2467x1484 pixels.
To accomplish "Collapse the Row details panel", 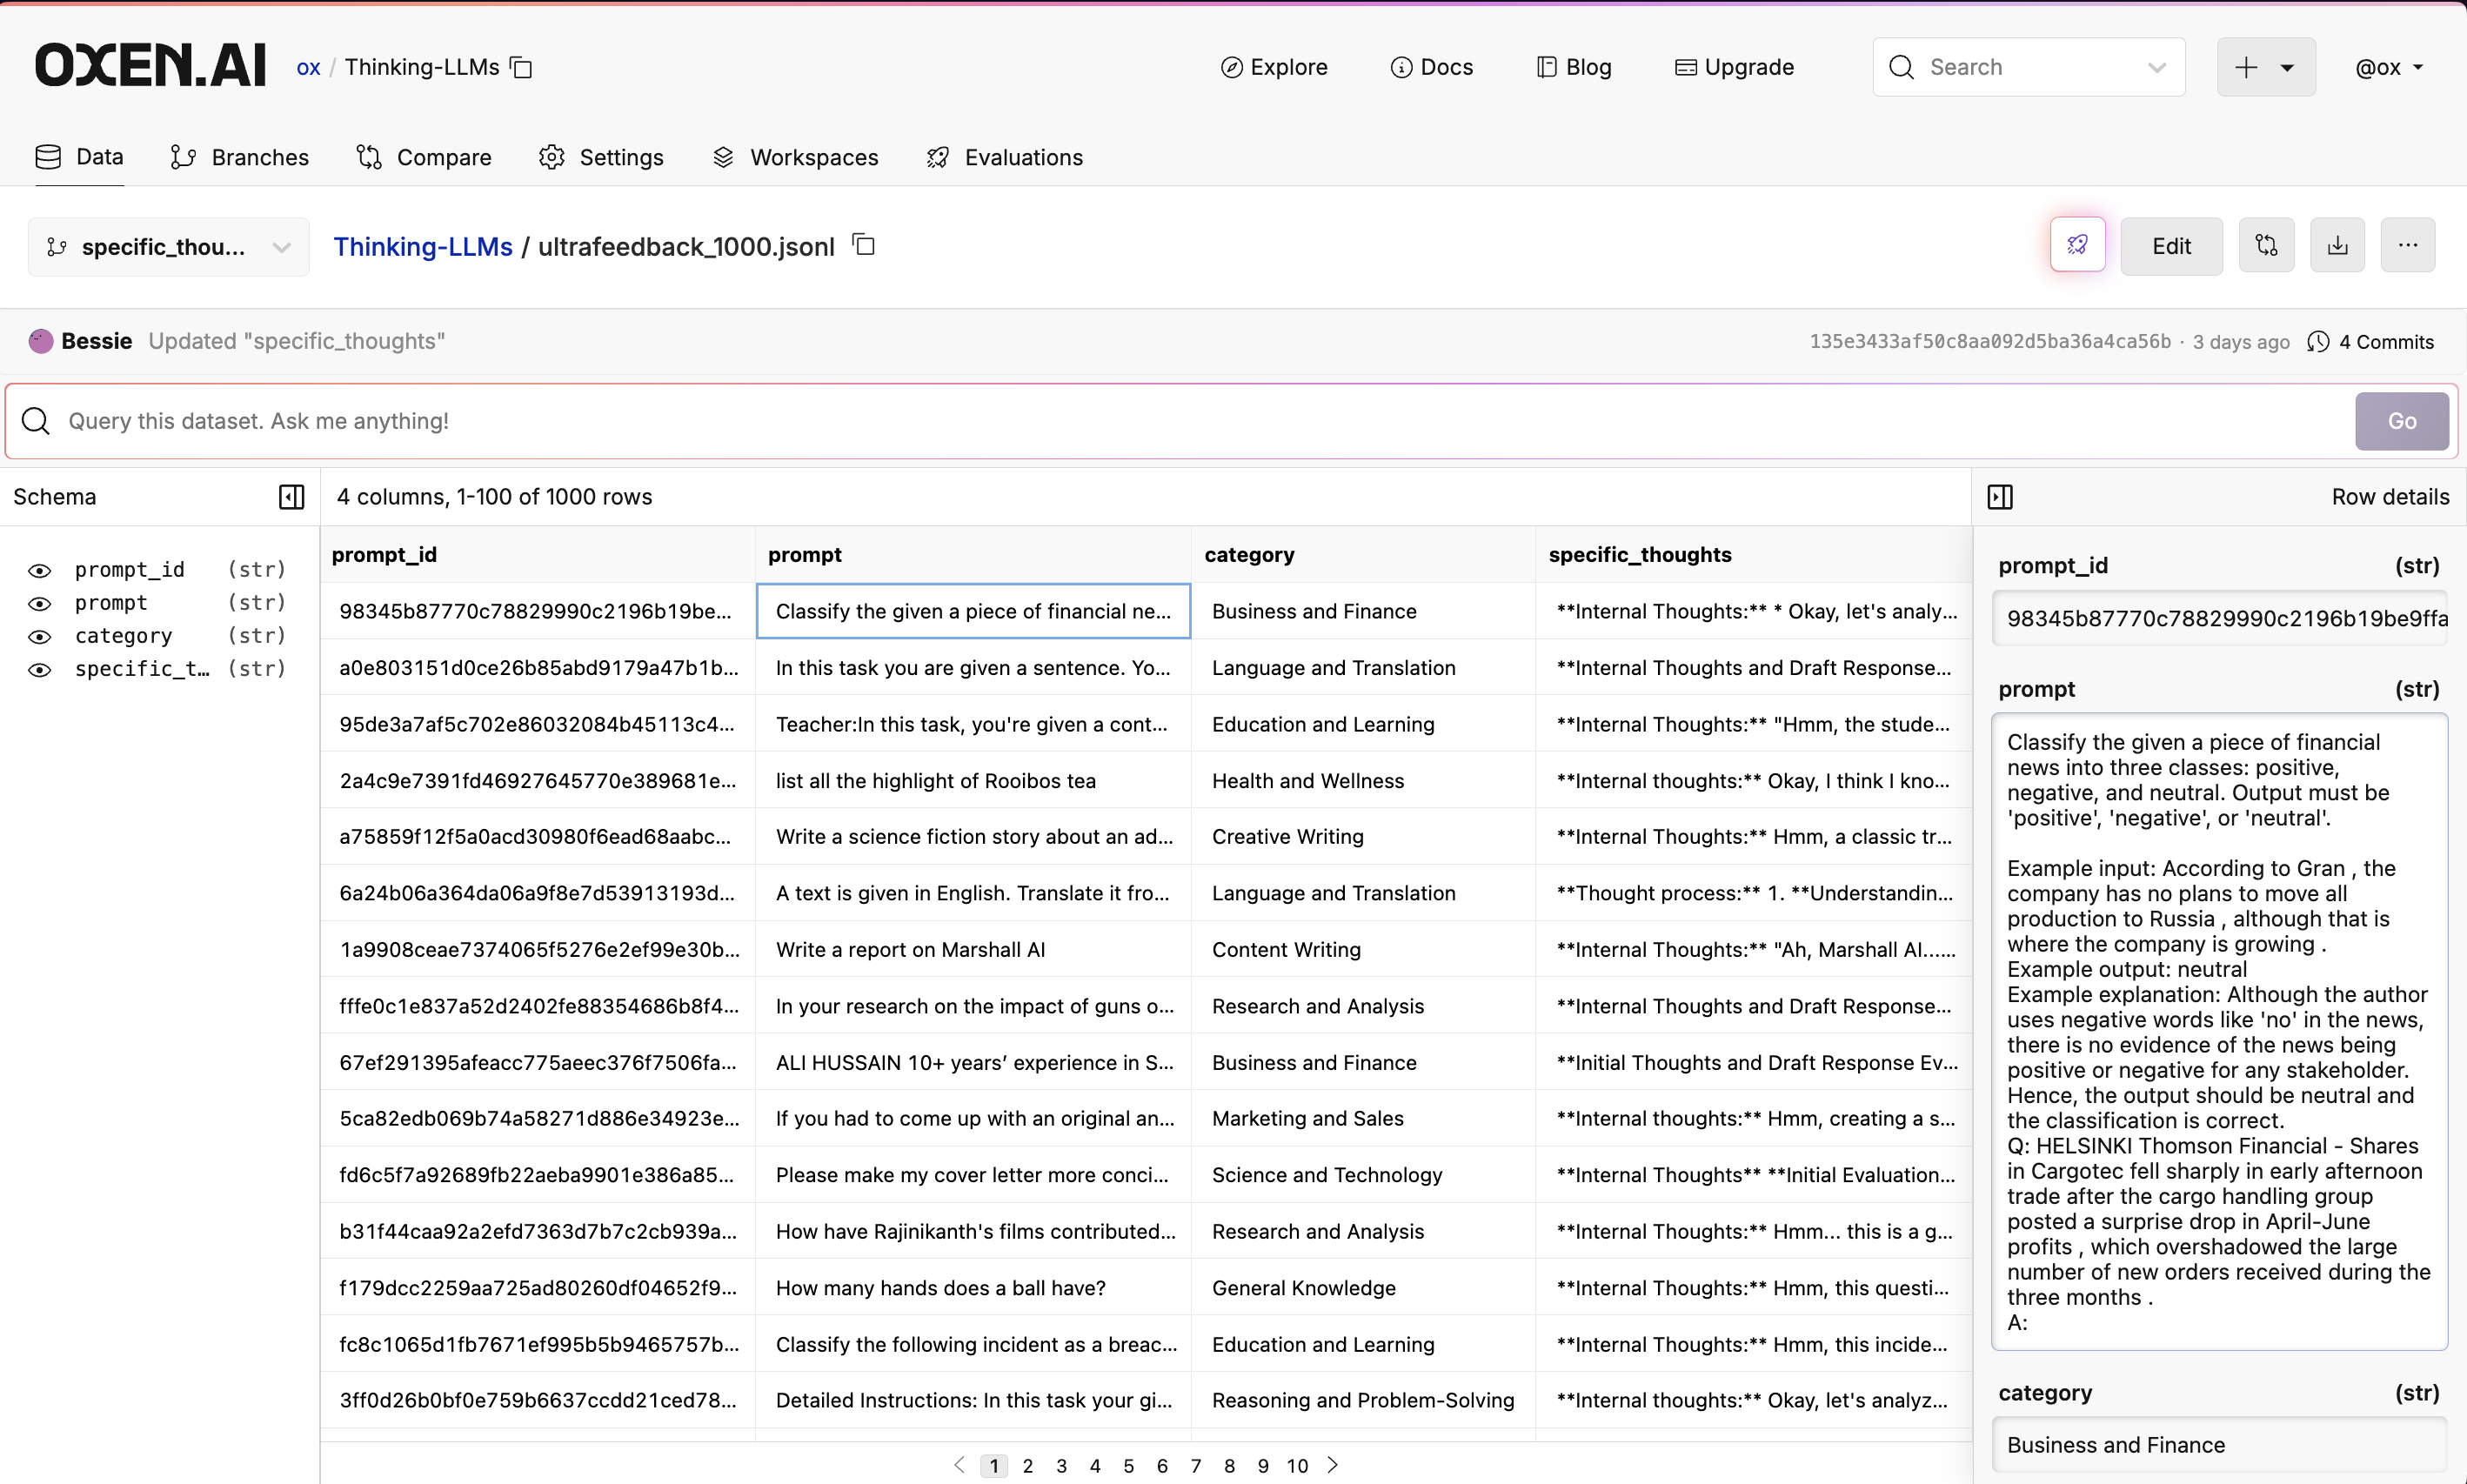I will pyautogui.click(x=2000, y=497).
